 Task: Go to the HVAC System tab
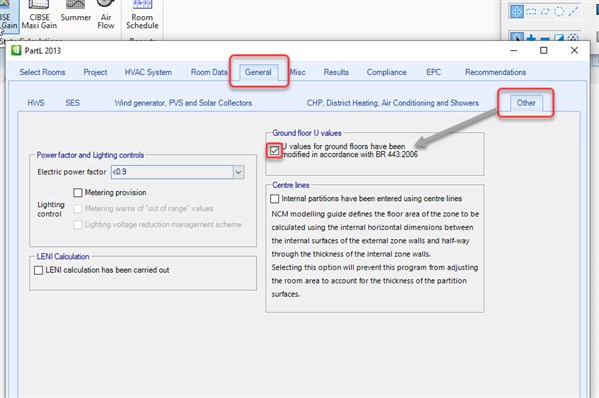[148, 72]
